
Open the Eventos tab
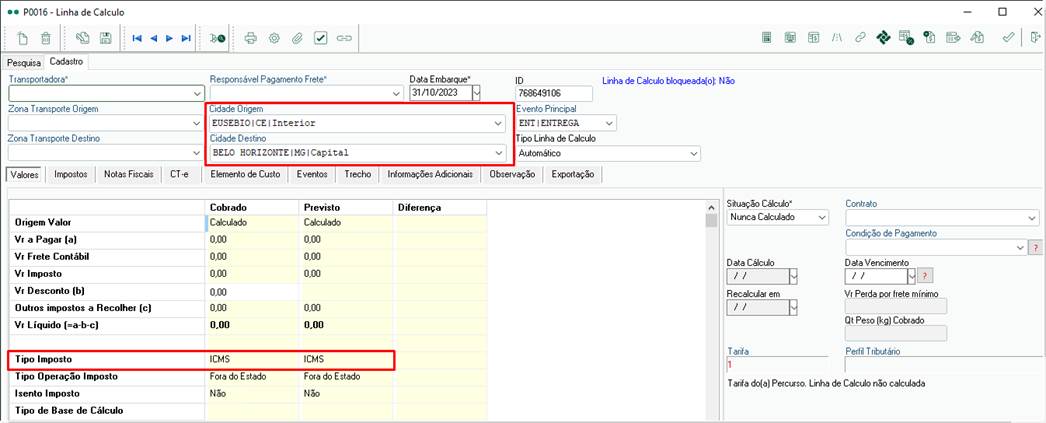coord(312,174)
